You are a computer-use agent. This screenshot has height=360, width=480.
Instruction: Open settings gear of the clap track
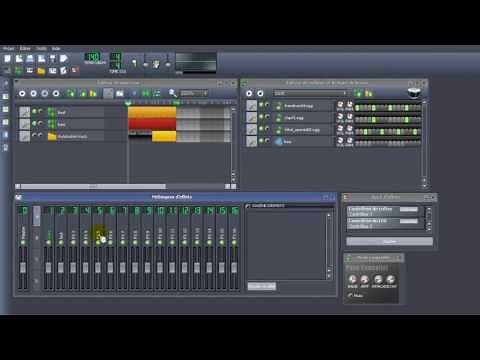click(251, 117)
